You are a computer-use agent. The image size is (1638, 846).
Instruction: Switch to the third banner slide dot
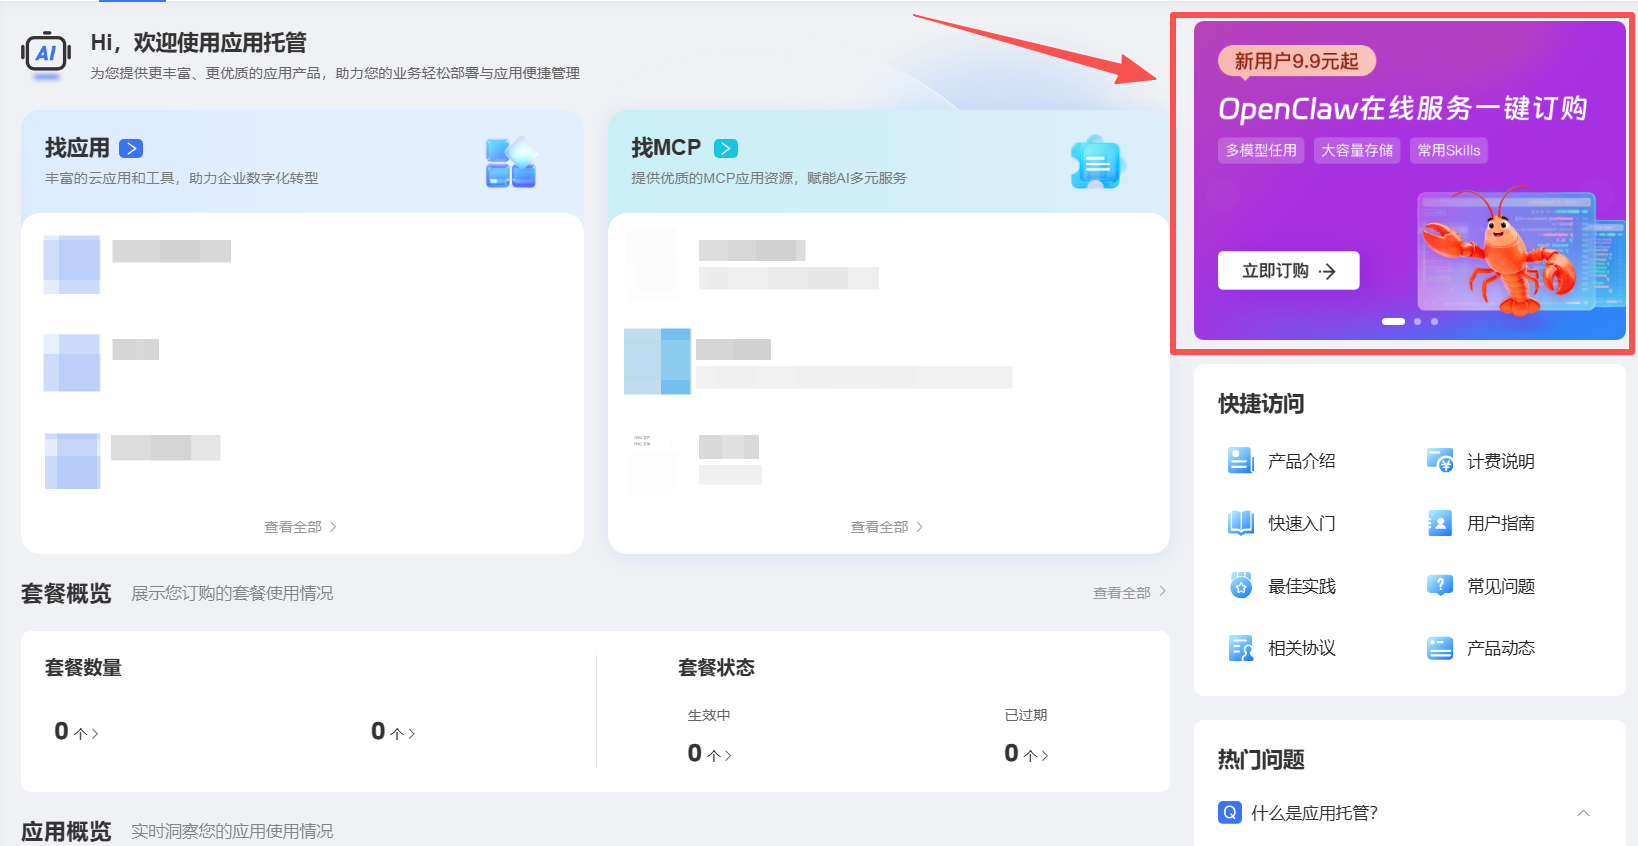tap(1434, 321)
